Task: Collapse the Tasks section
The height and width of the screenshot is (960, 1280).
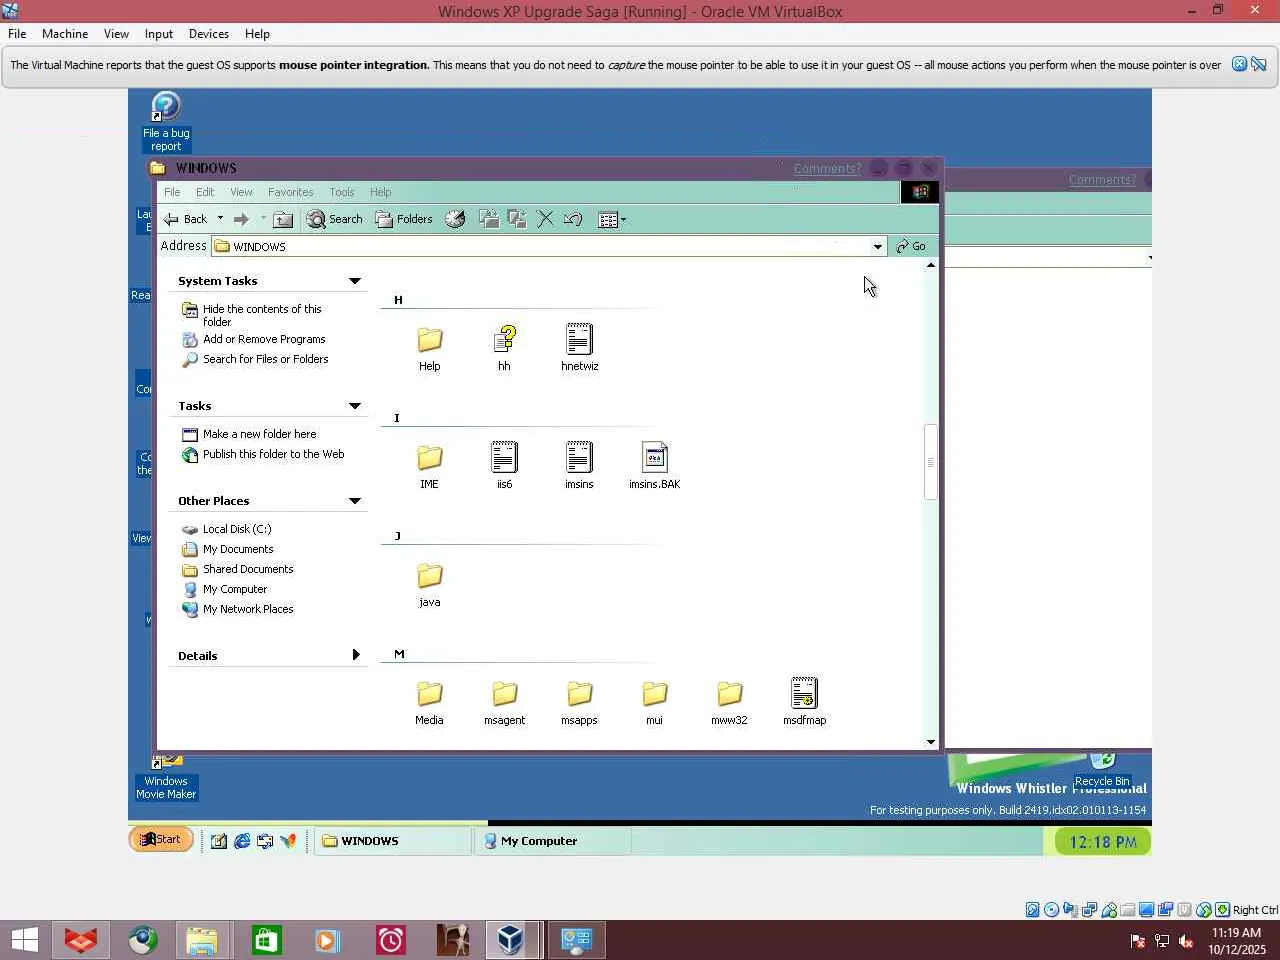Action: point(355,406)
